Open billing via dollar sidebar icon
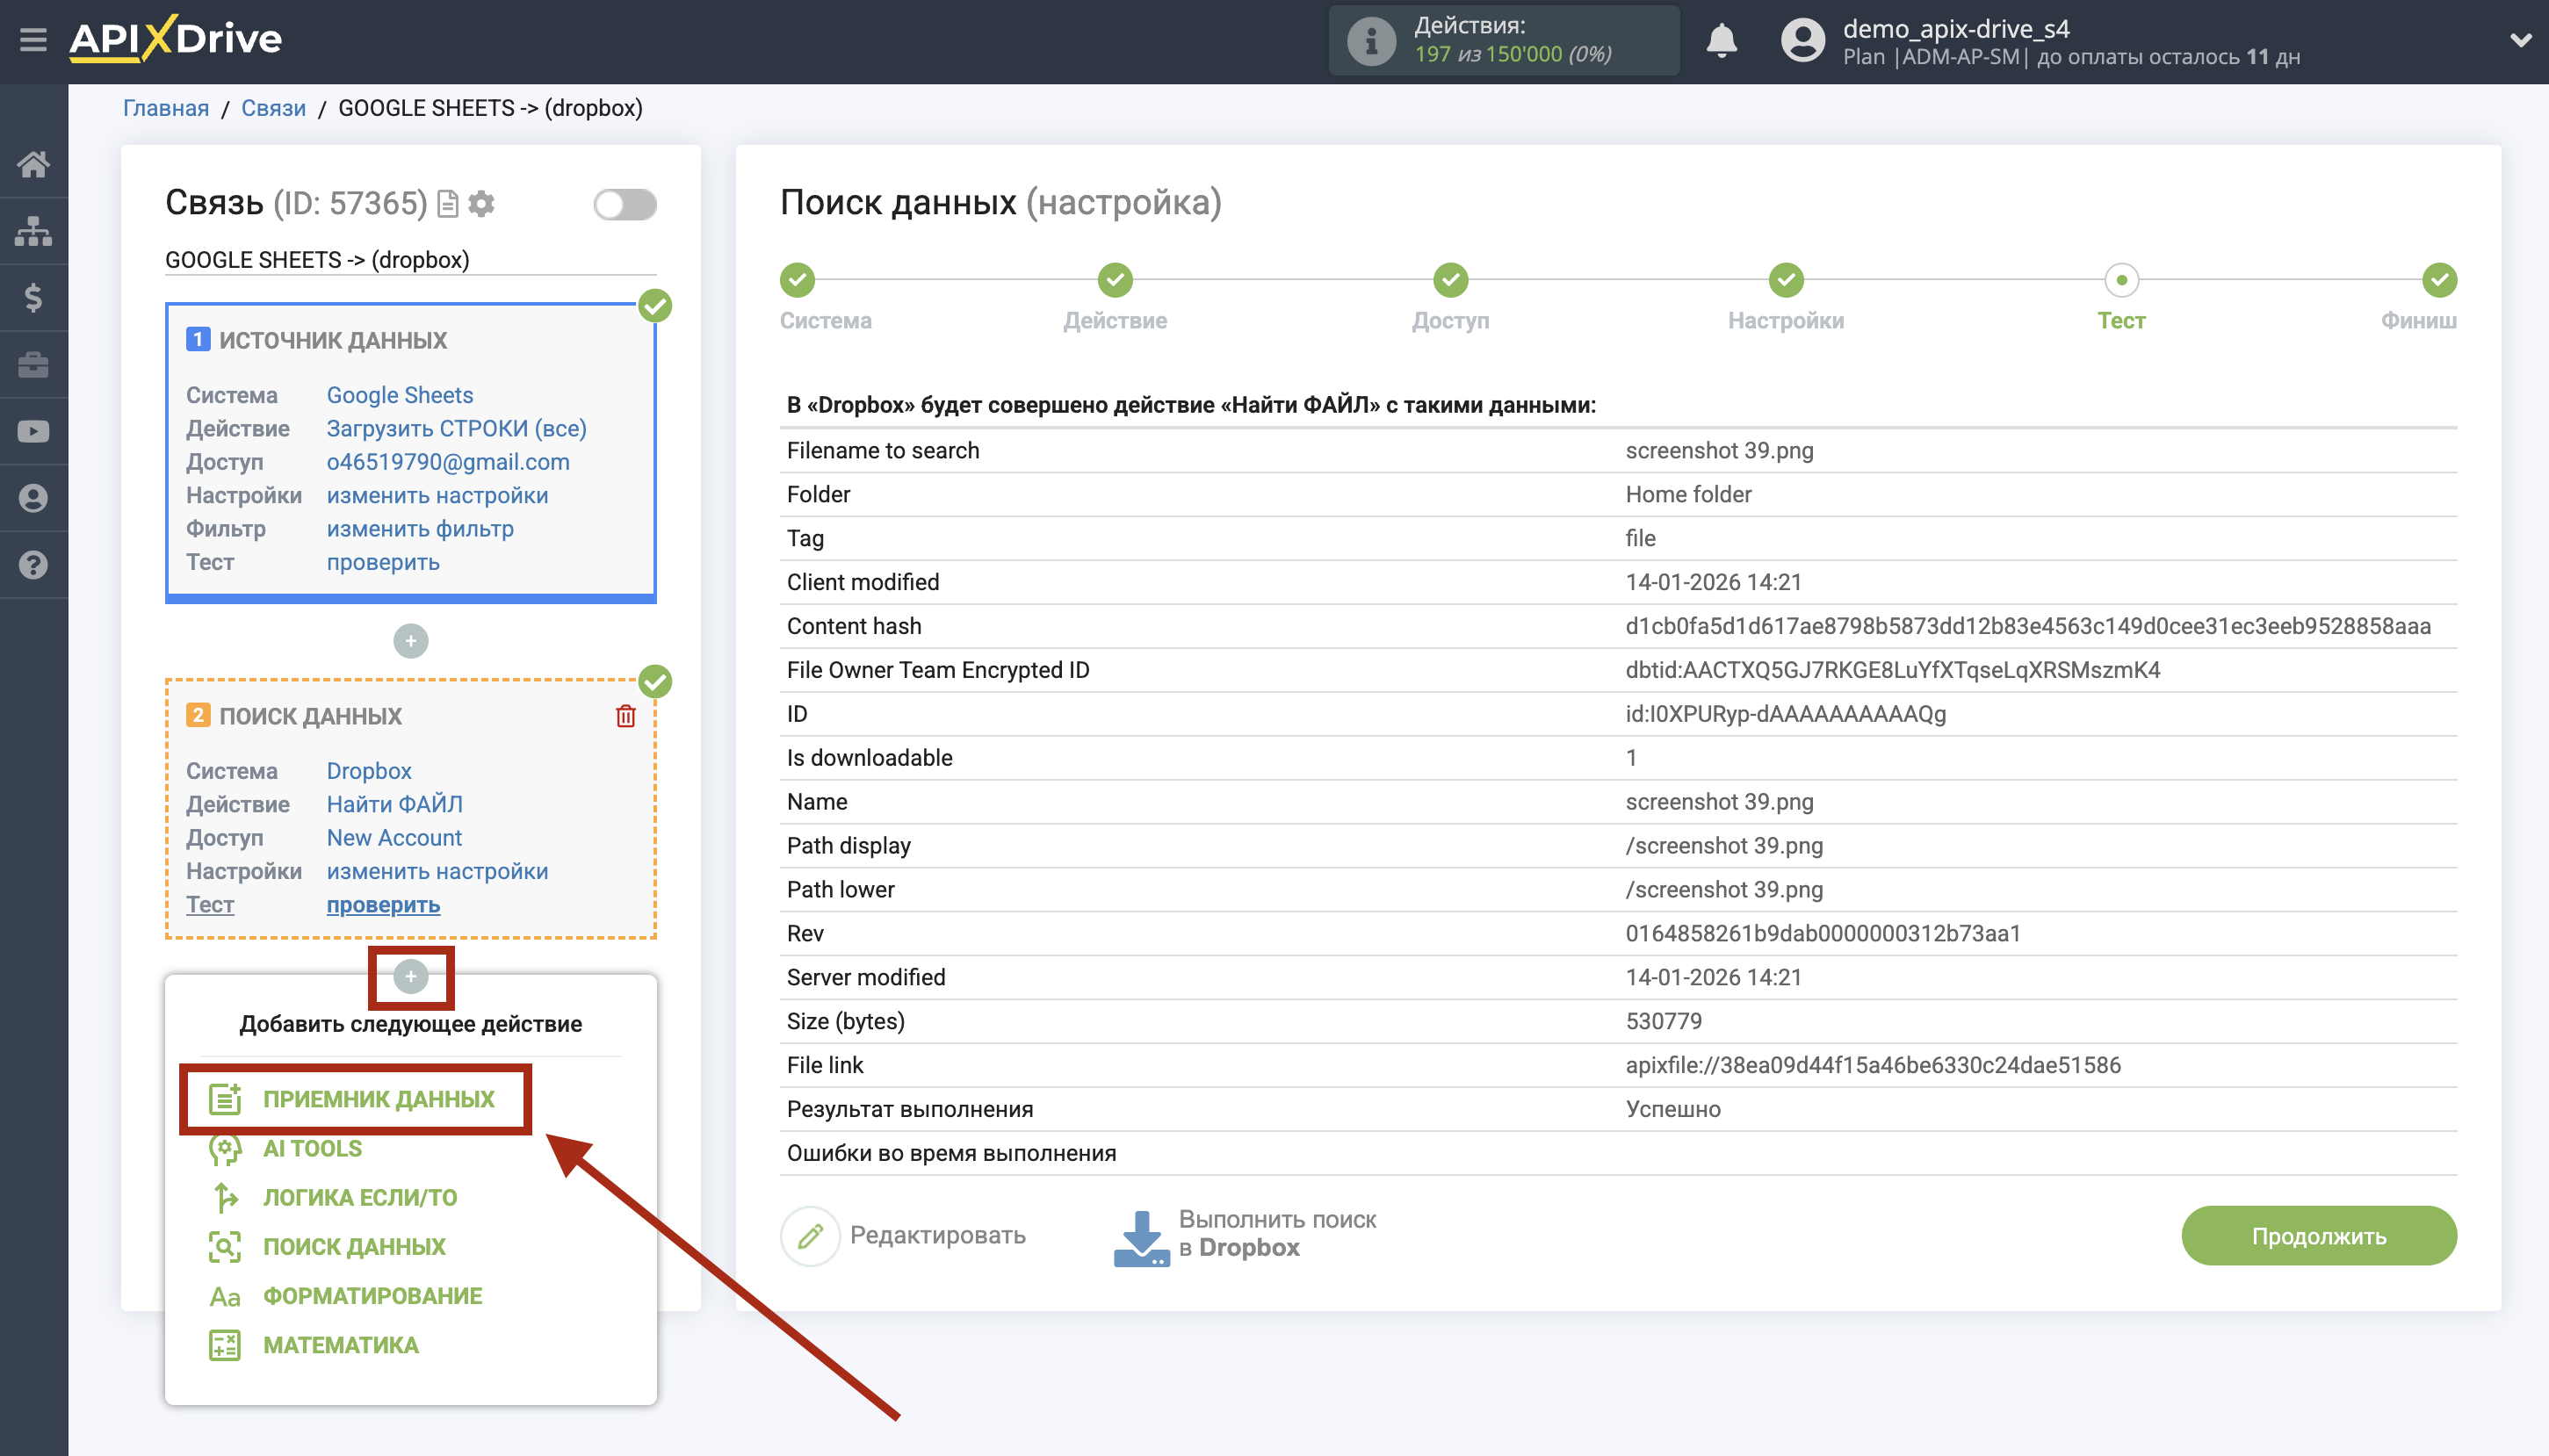Viewport: 2549px width, 1456px height. [x=35, y=297]
